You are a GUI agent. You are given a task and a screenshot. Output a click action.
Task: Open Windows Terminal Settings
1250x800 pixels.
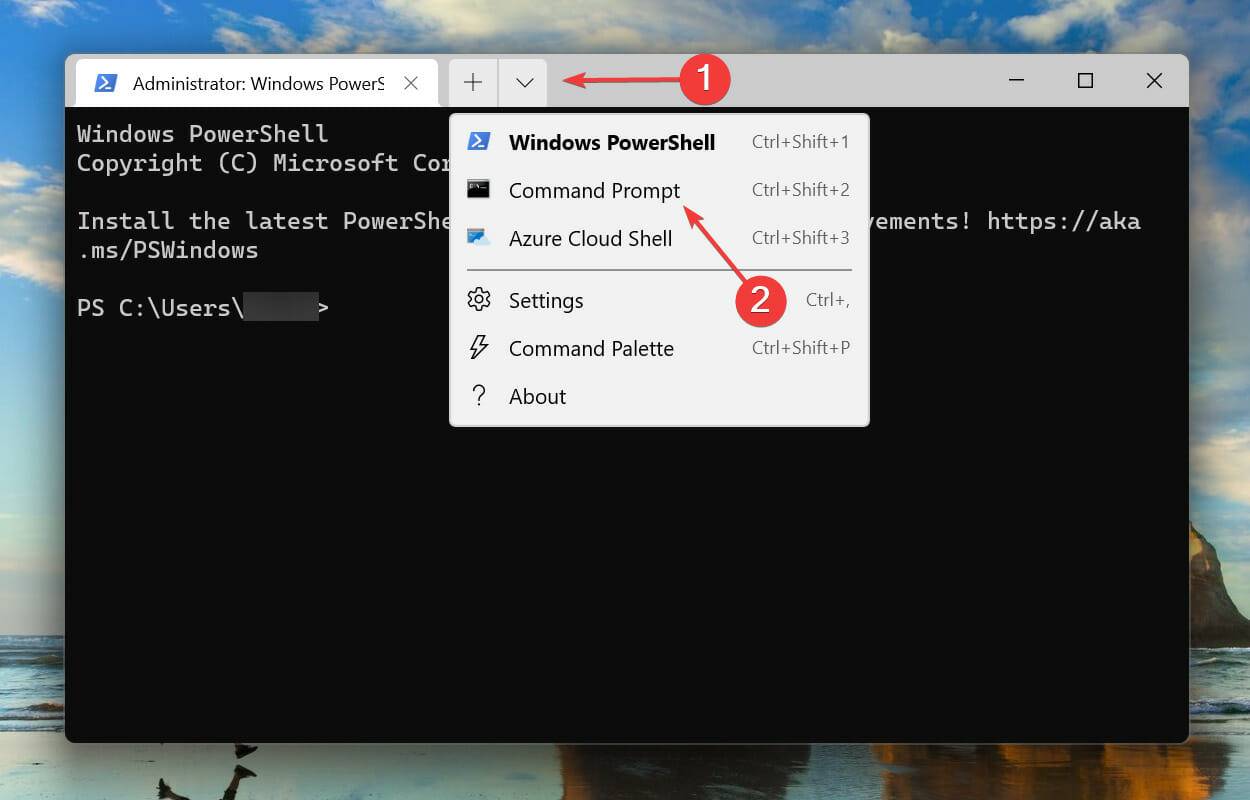(546, 300)
